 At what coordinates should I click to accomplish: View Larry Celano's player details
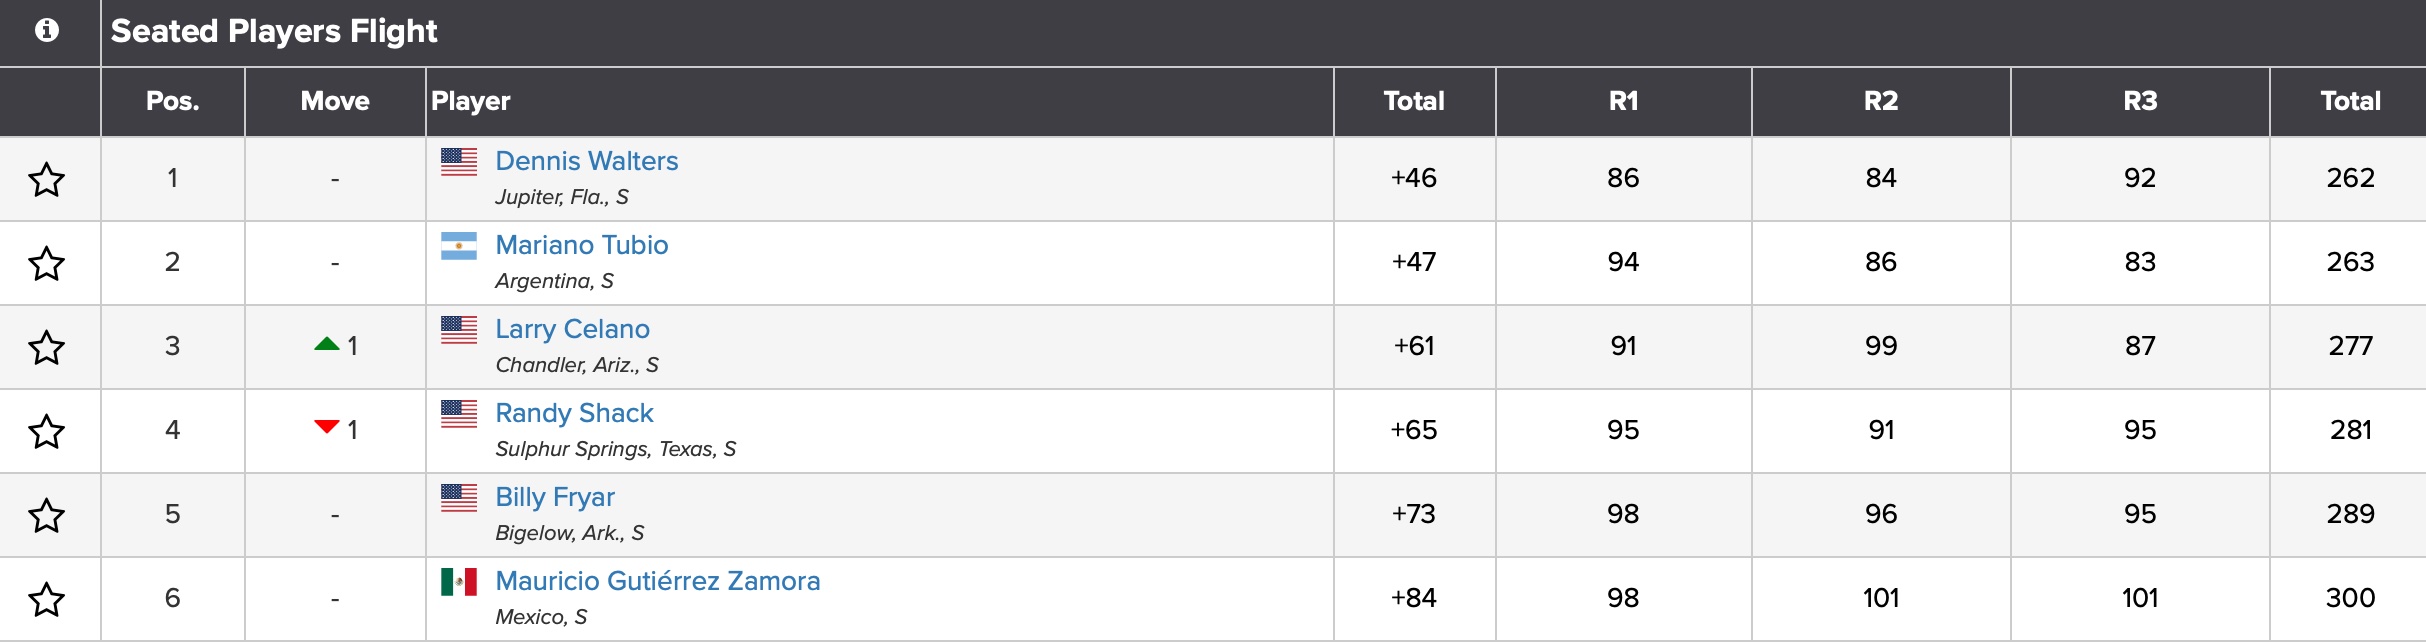tap(572, 329)
